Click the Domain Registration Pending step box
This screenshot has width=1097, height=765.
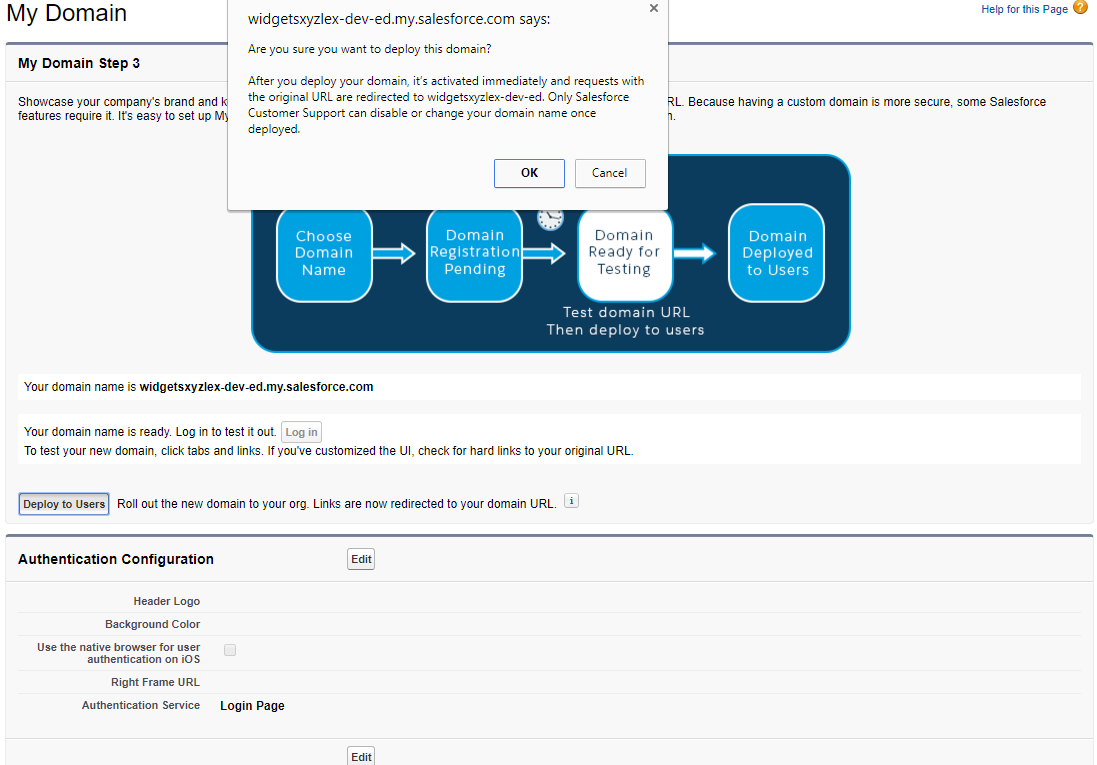(474, 253)
